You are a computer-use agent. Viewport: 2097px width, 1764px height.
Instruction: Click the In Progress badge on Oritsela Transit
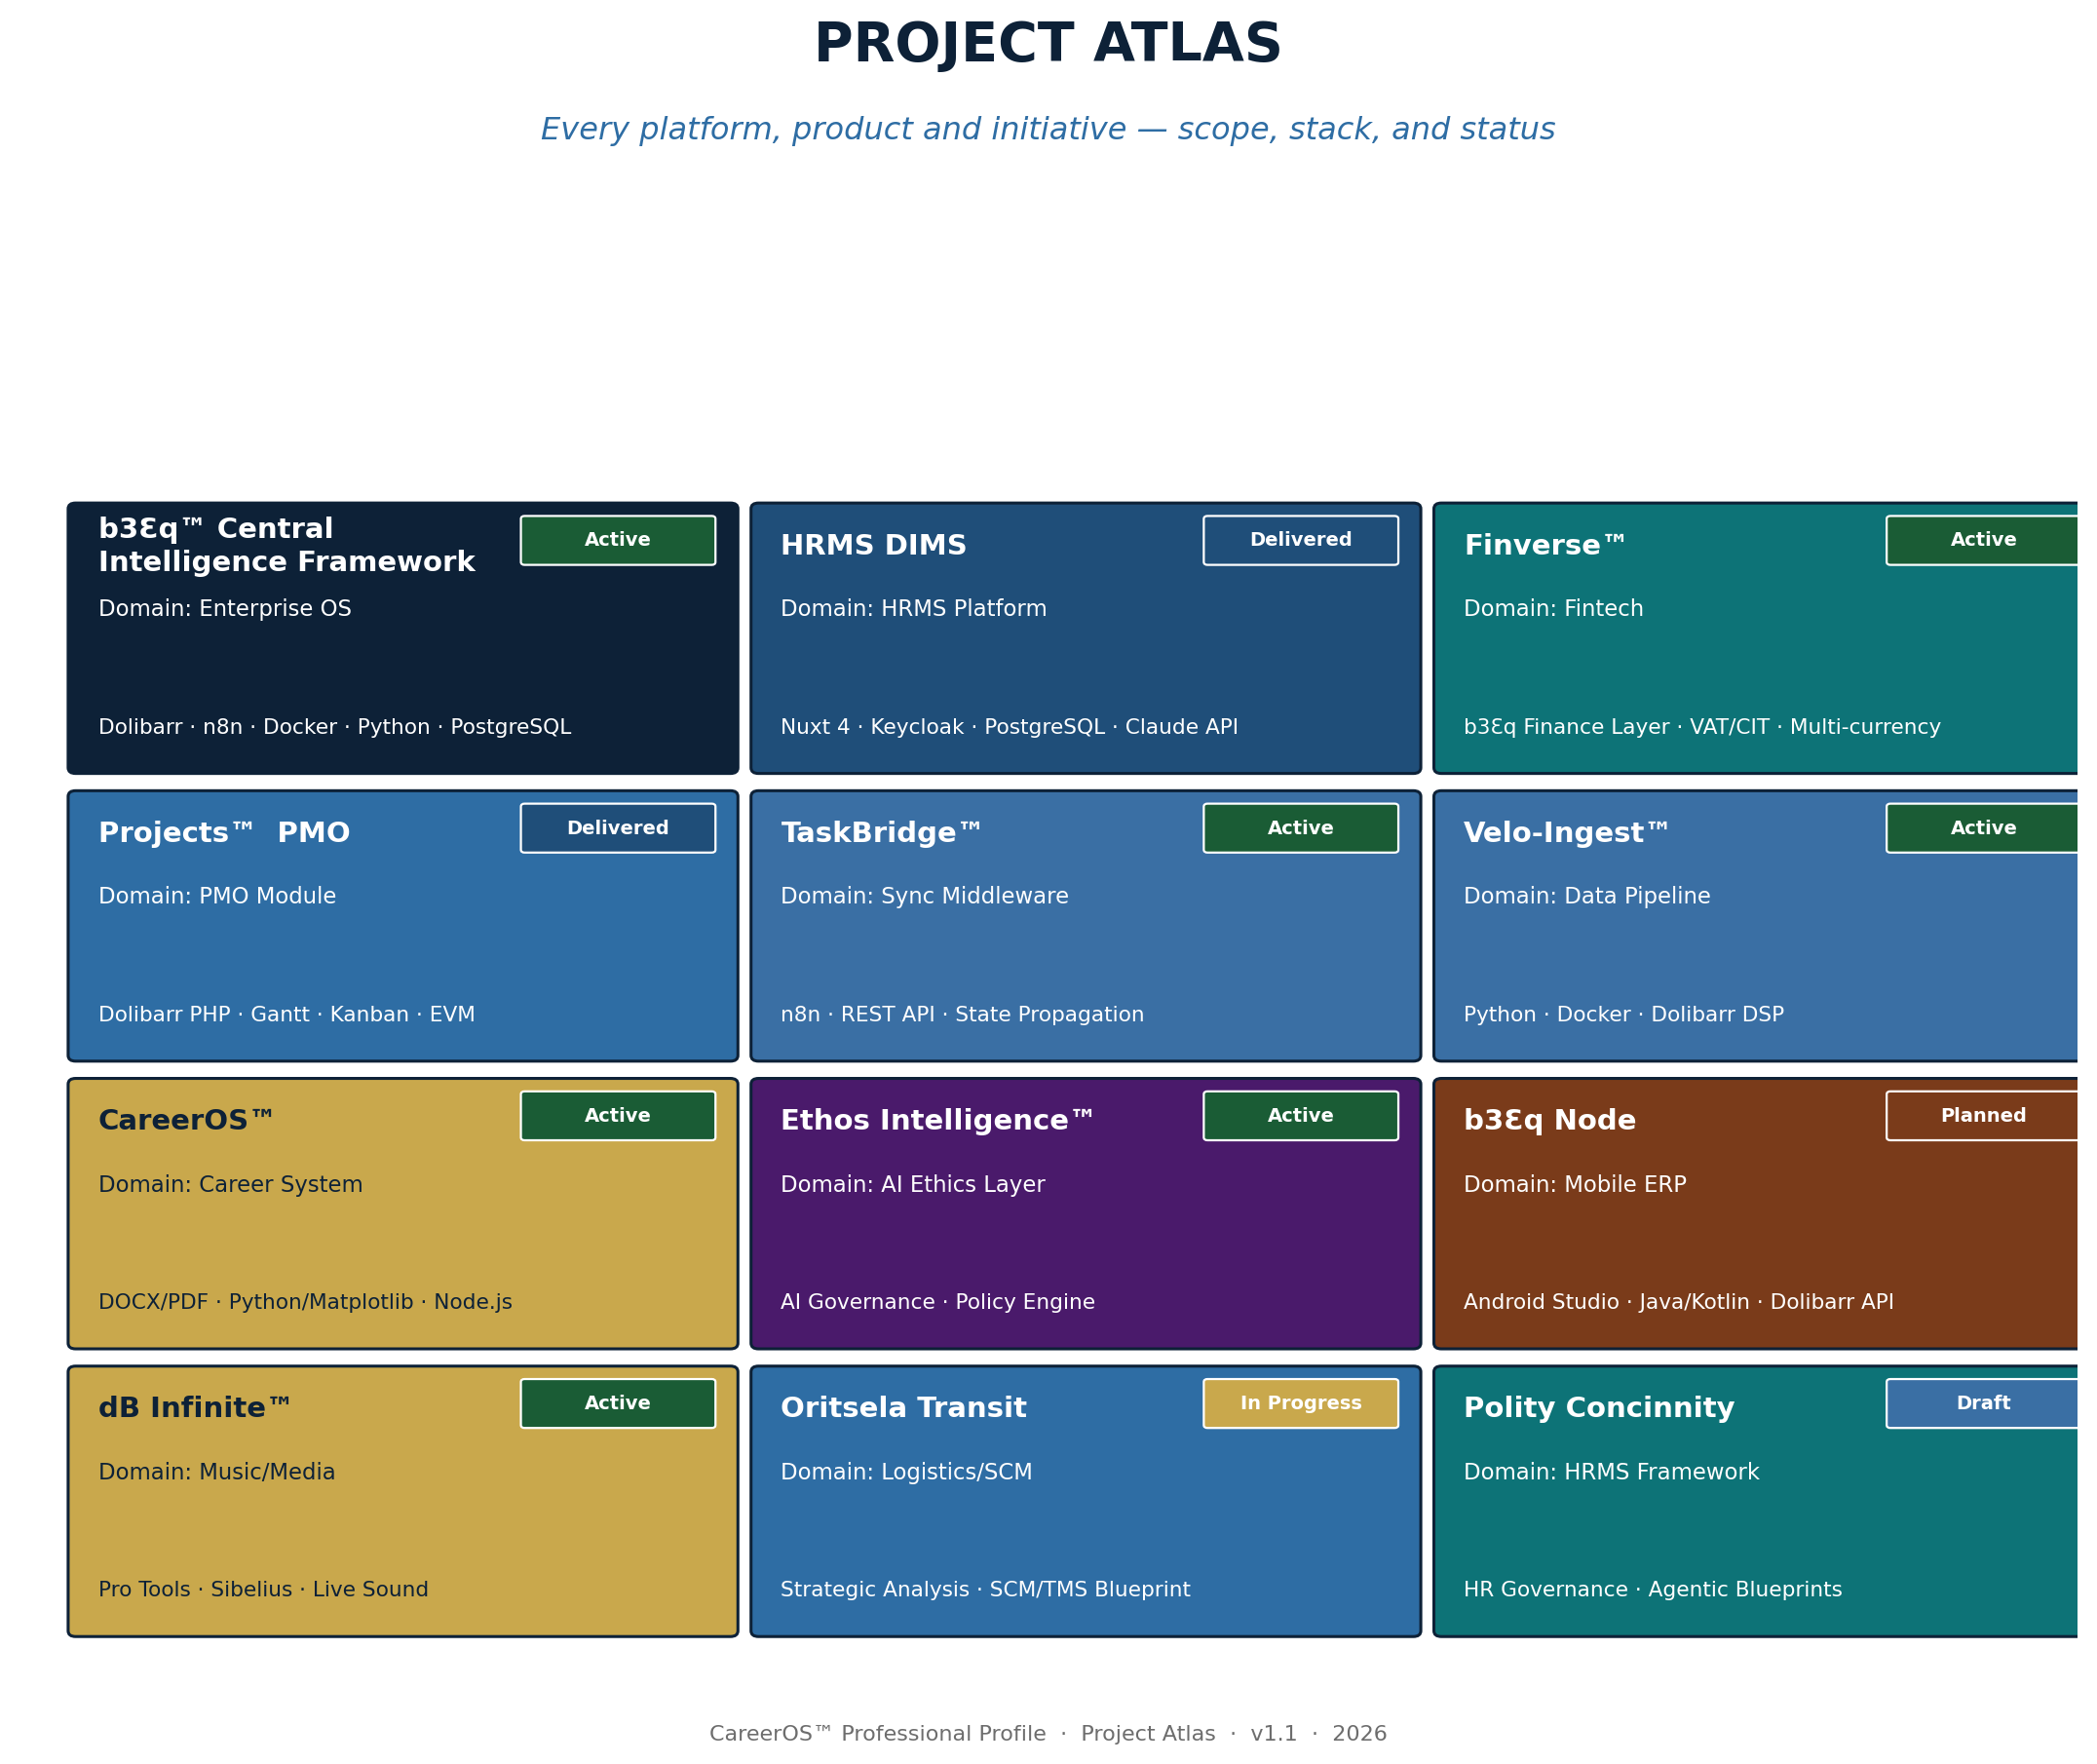click(1300, 1403)
